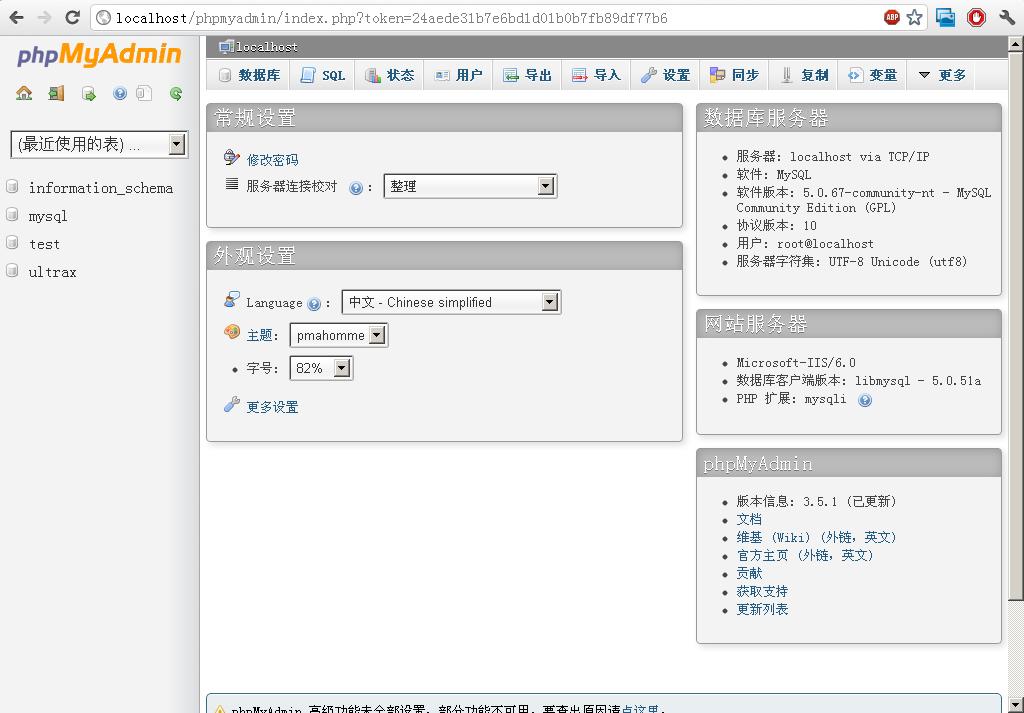
Task: Go back with browser back arrow
Action: [16, 18]
